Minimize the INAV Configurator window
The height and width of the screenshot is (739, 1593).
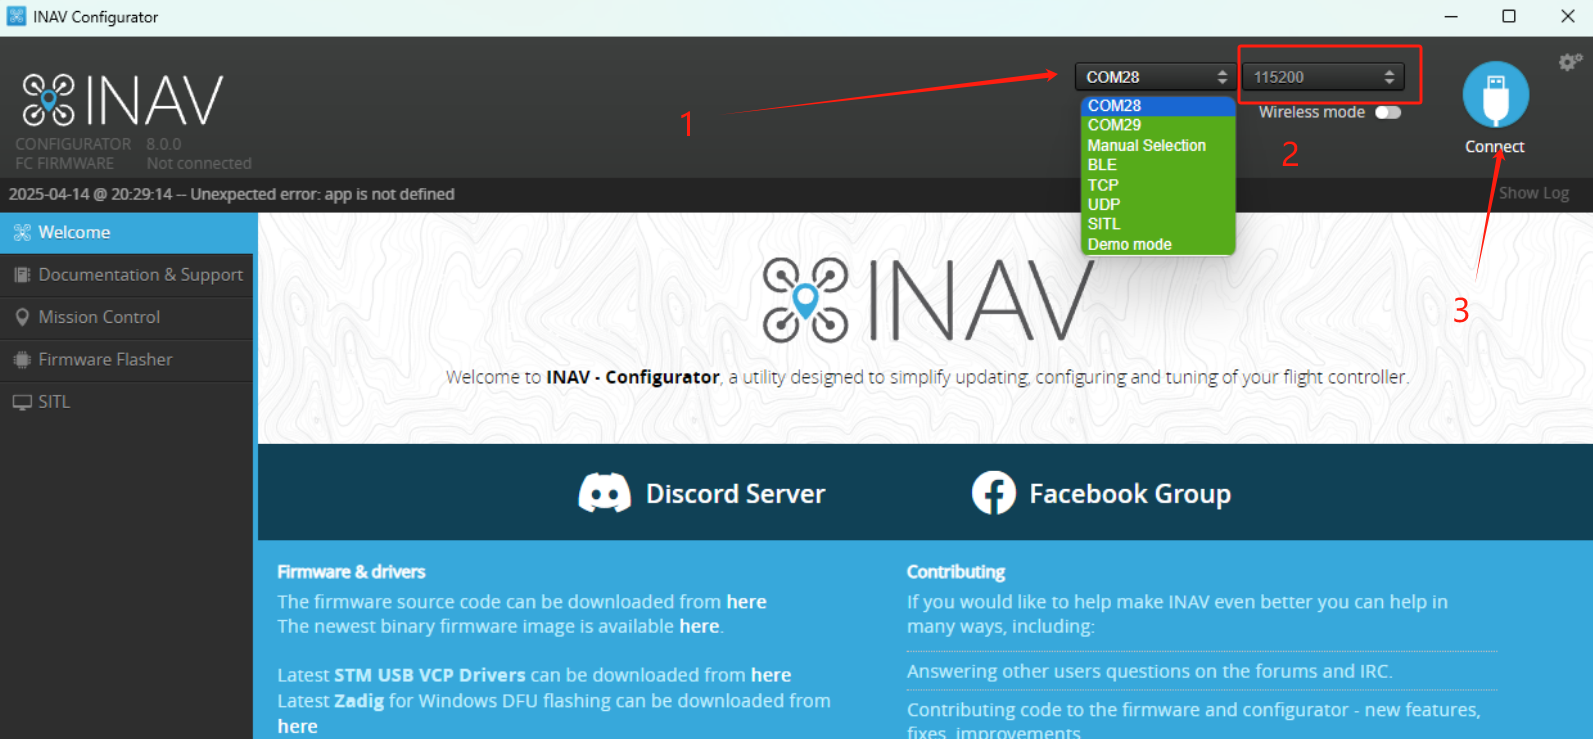point(1451,16)
